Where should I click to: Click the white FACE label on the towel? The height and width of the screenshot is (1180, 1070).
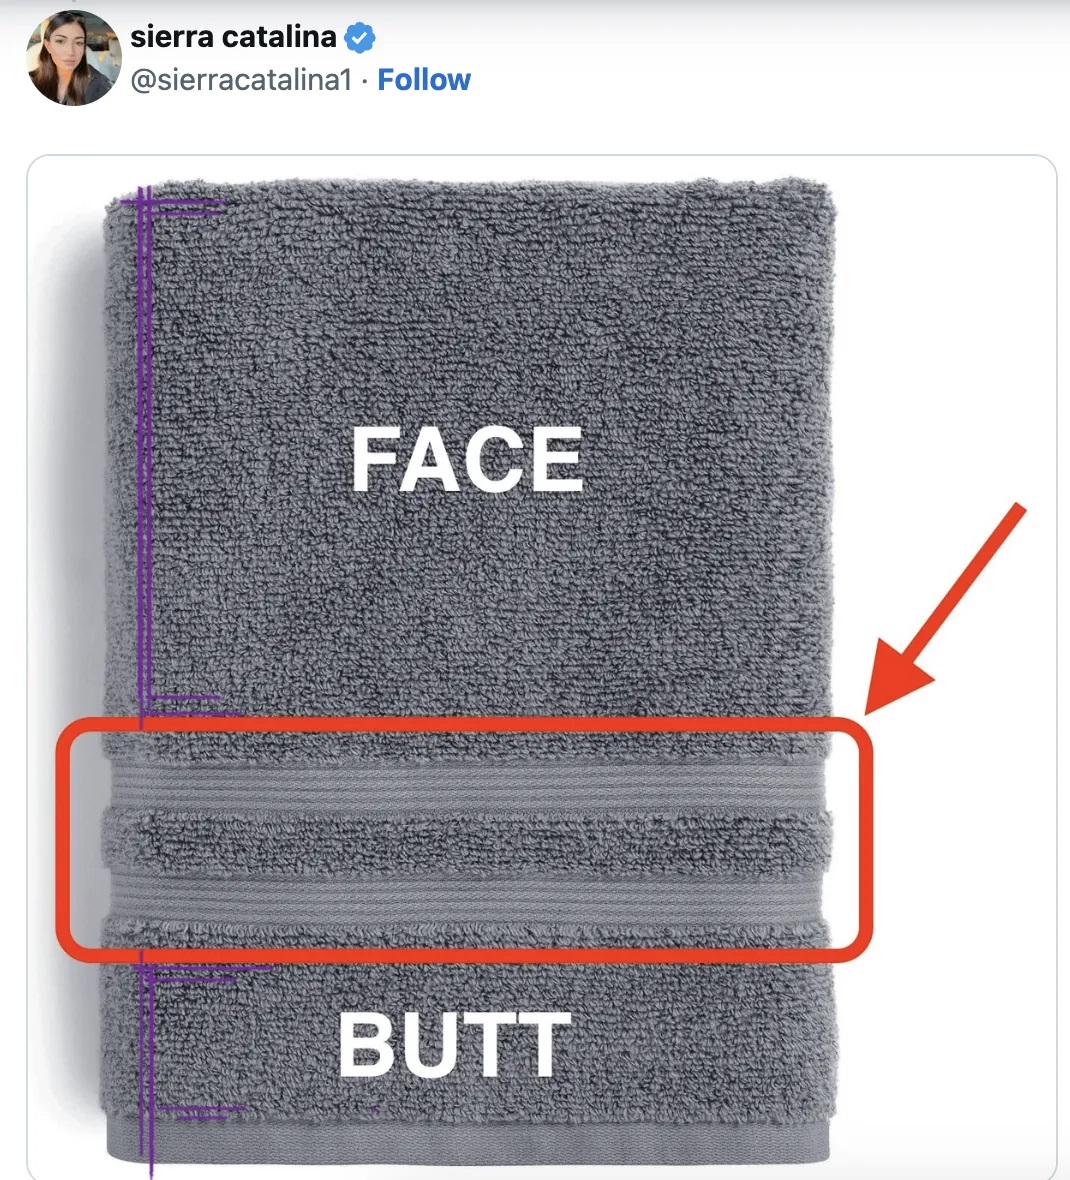pos(466,459)
